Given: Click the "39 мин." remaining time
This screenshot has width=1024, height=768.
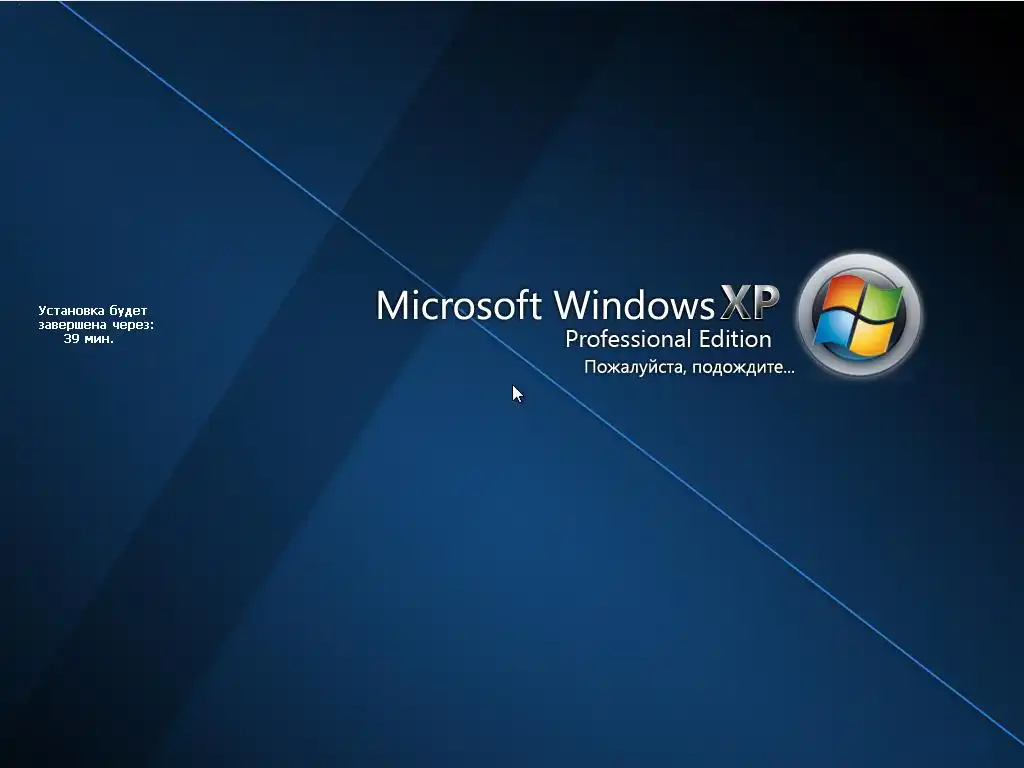Looking at the screenshot, I should click(x=89, y=338).
